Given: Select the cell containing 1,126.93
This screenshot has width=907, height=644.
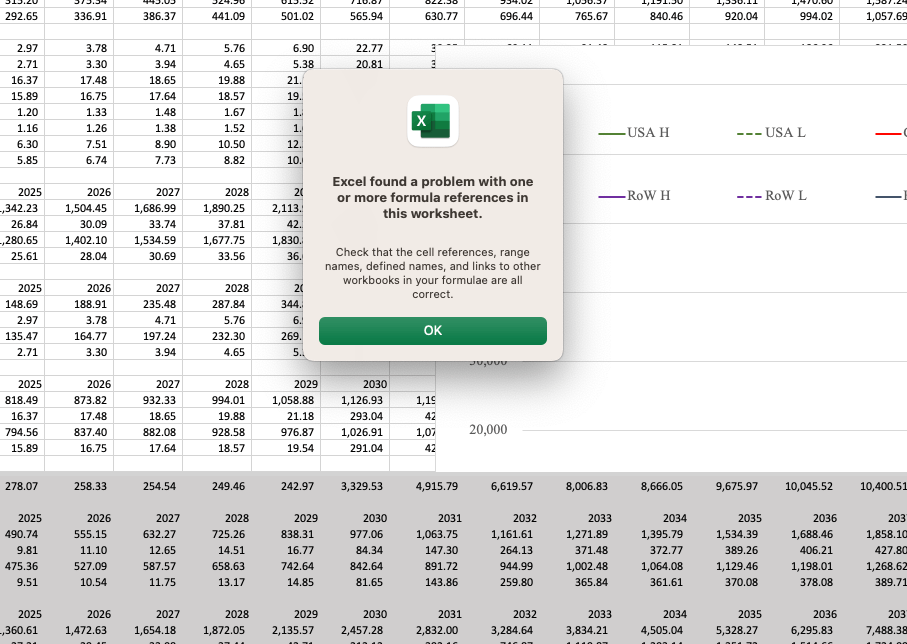Looking at the screenshot, I should (x=355, y=400).
